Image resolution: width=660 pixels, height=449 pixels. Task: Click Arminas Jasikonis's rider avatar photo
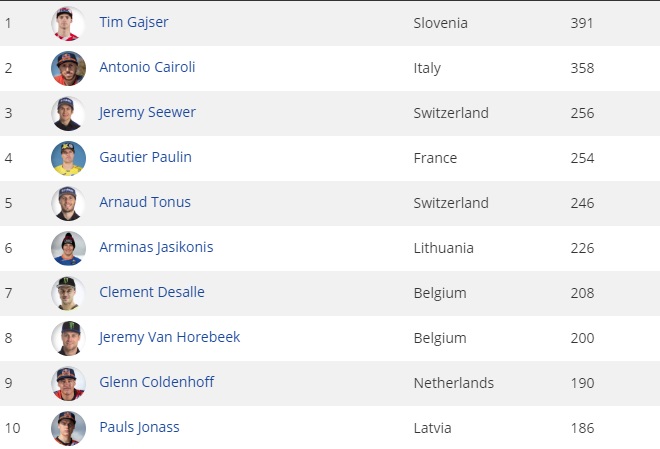point(68,248)
